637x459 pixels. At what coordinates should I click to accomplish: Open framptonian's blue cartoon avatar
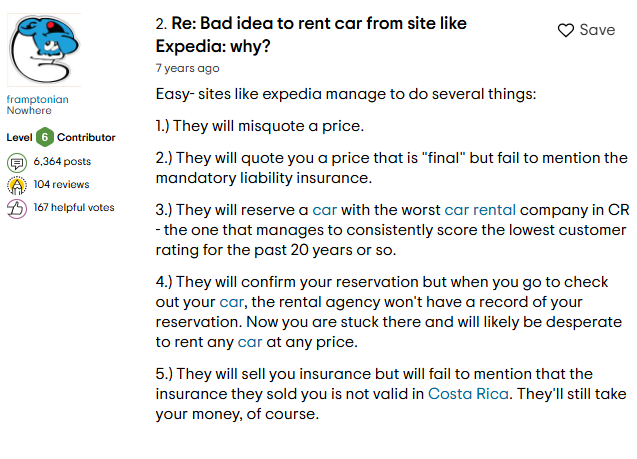pos(44,50)
